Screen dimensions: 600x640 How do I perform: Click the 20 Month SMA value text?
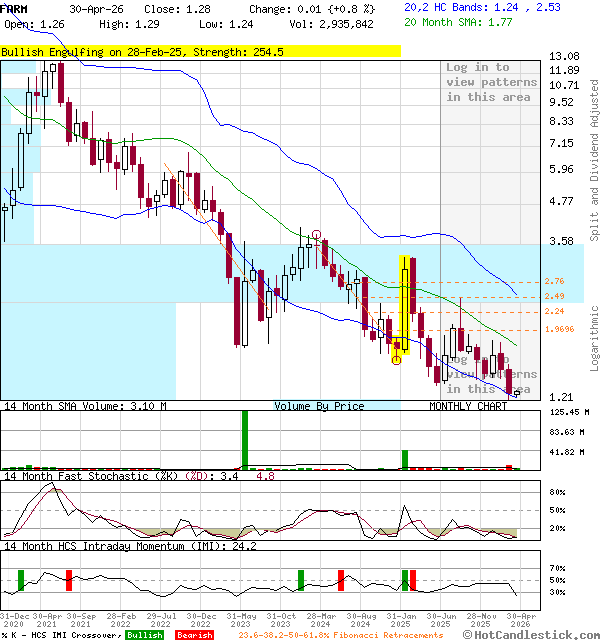click(458, 22)
